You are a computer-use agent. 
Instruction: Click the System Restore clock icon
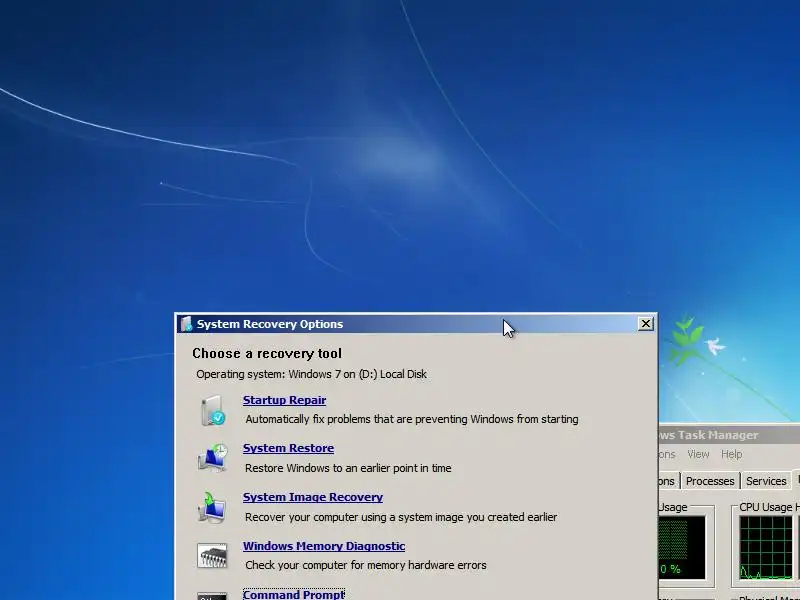212,458
